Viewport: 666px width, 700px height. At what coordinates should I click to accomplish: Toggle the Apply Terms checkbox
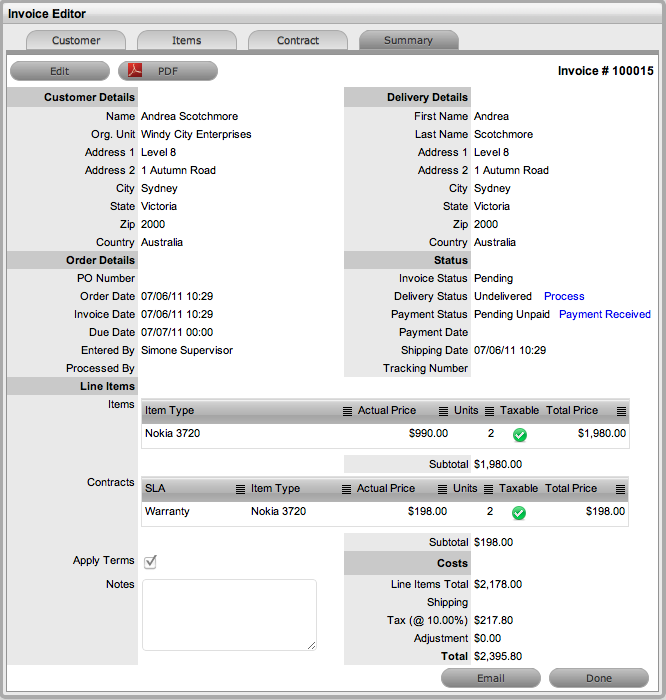150,562
